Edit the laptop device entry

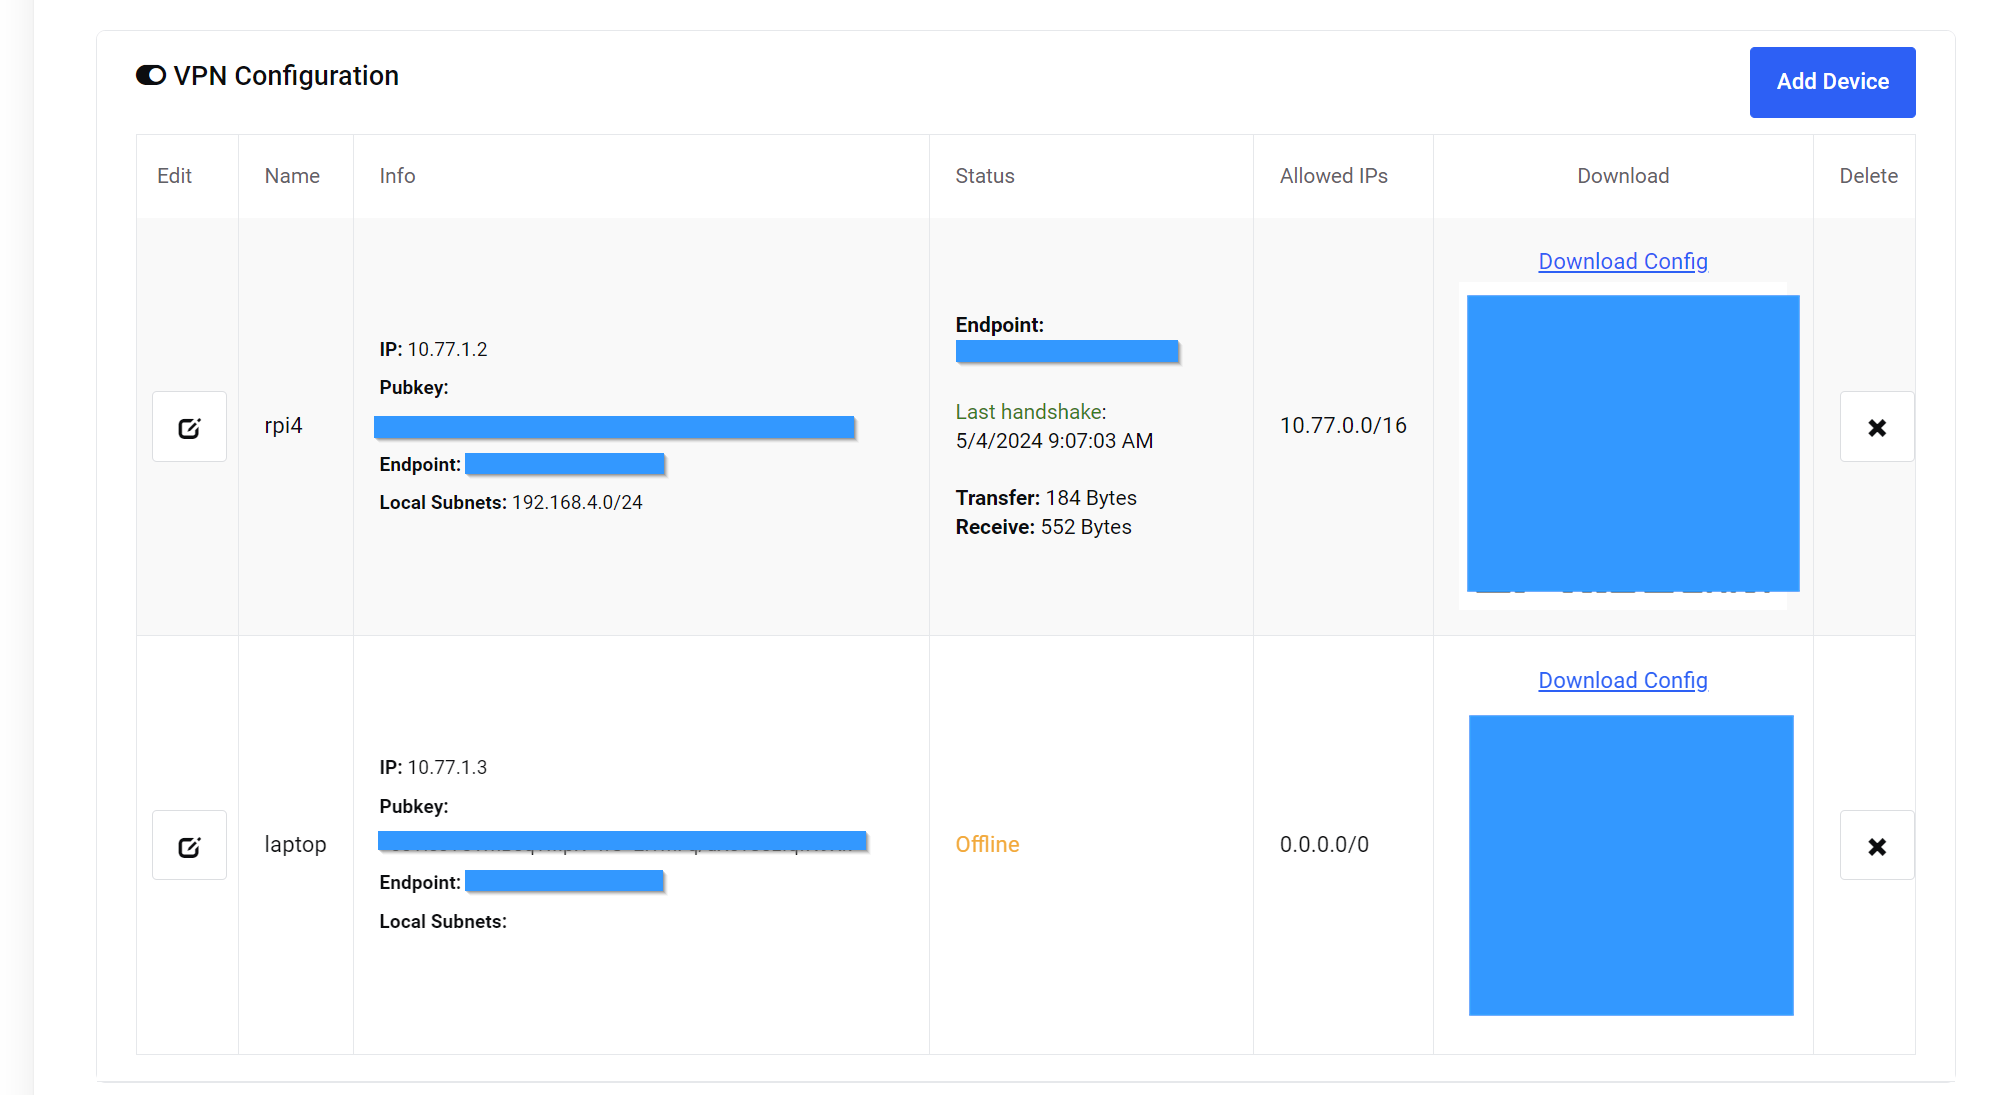pyautogui.click(x=189, y=846)
